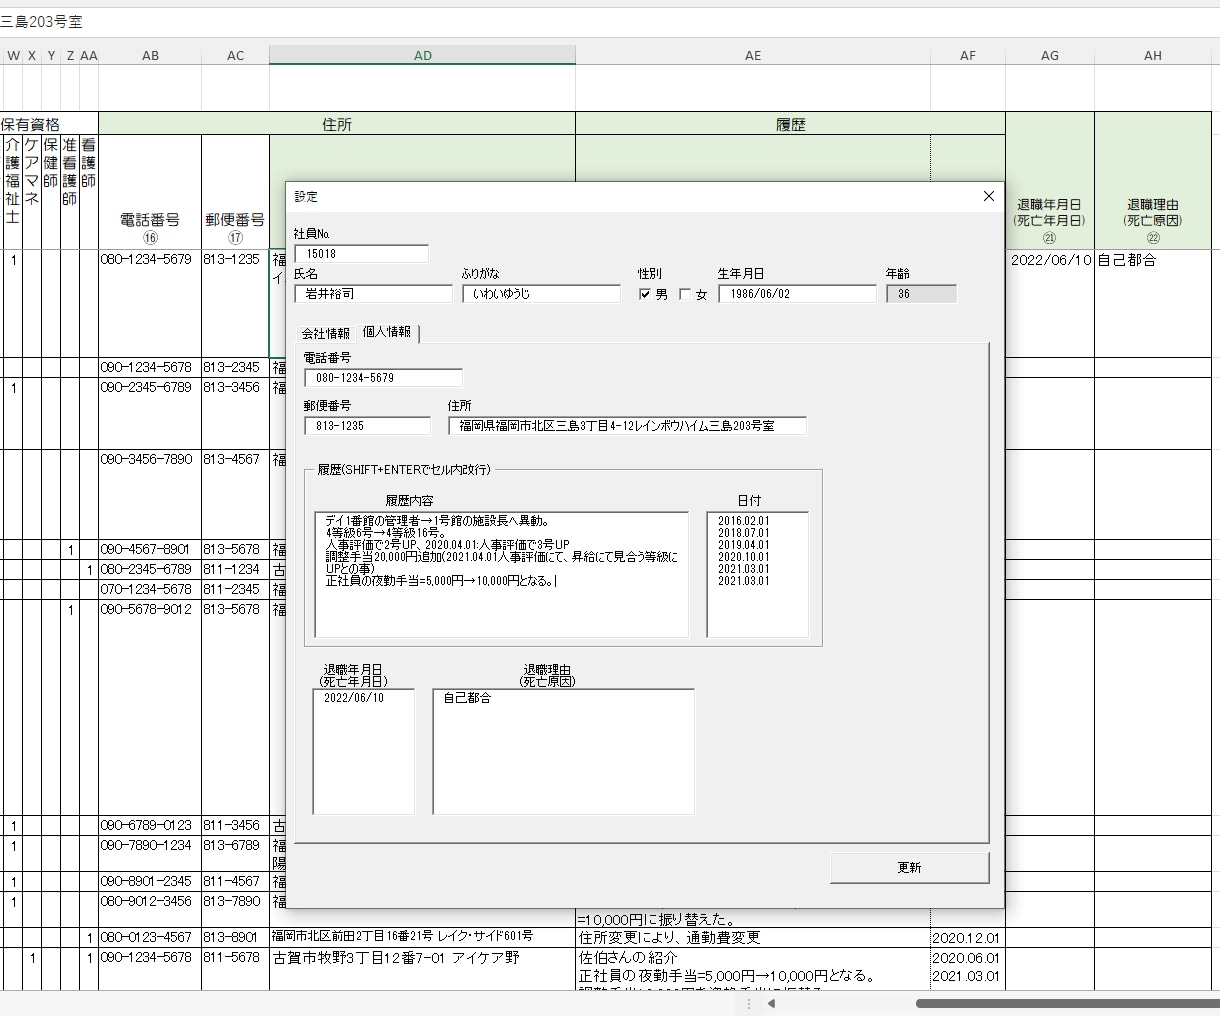1220x1016 pixels.
Task: Select column header AF
Action: pyautogui.click(x=967, y=56)
